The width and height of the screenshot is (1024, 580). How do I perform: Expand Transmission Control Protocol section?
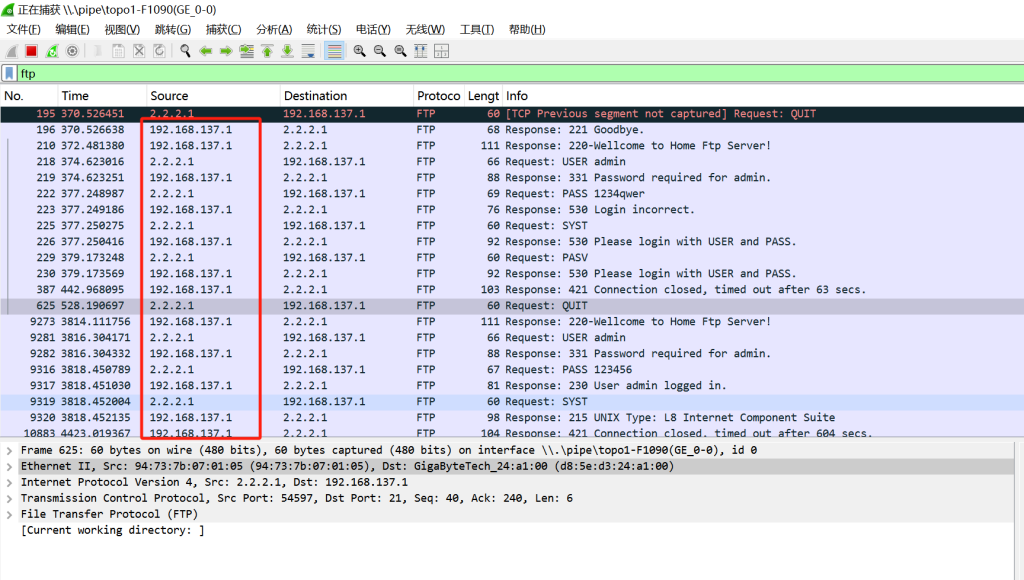(x=9, y=498)
